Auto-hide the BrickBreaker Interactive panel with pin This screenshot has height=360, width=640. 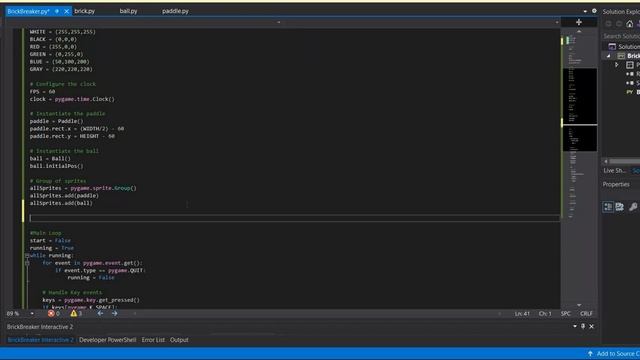tap(583, 326)
